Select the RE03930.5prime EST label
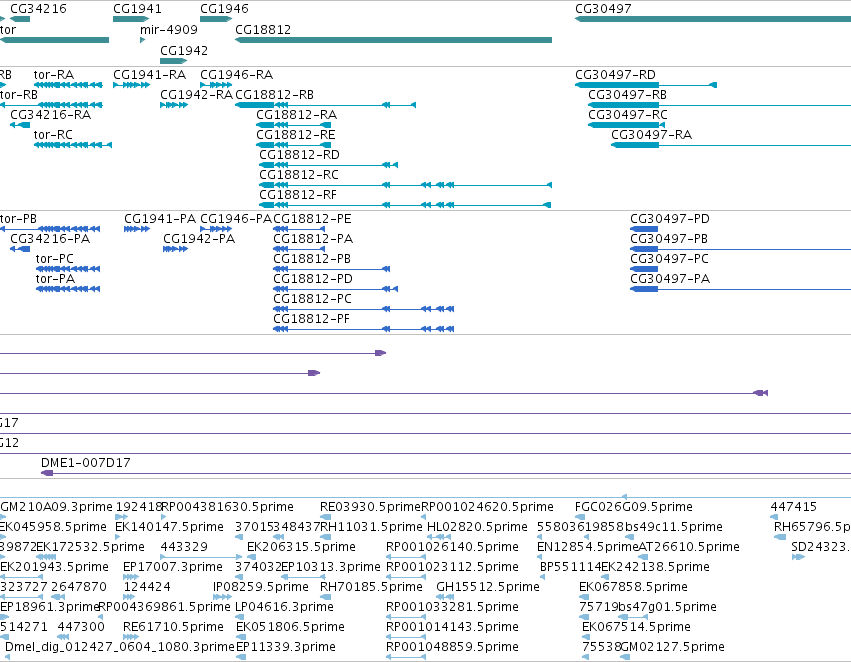 pos(371,507)
